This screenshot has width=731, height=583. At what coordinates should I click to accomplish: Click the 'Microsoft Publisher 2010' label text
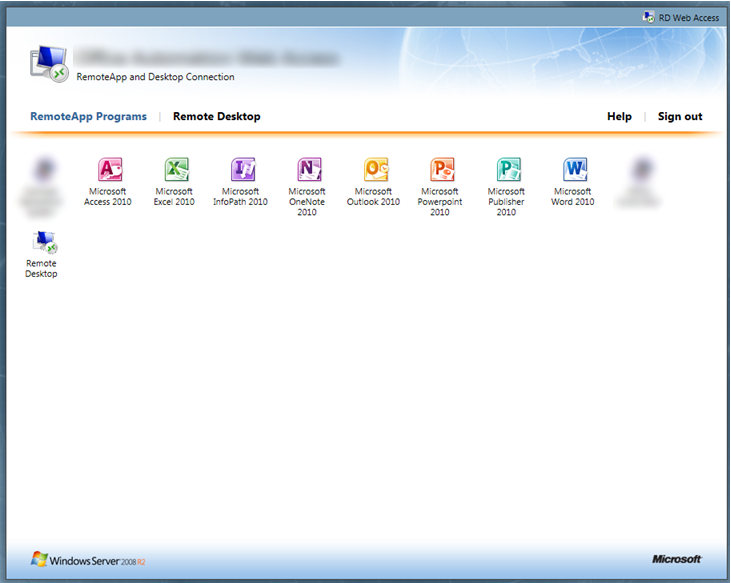coord(506,202)
